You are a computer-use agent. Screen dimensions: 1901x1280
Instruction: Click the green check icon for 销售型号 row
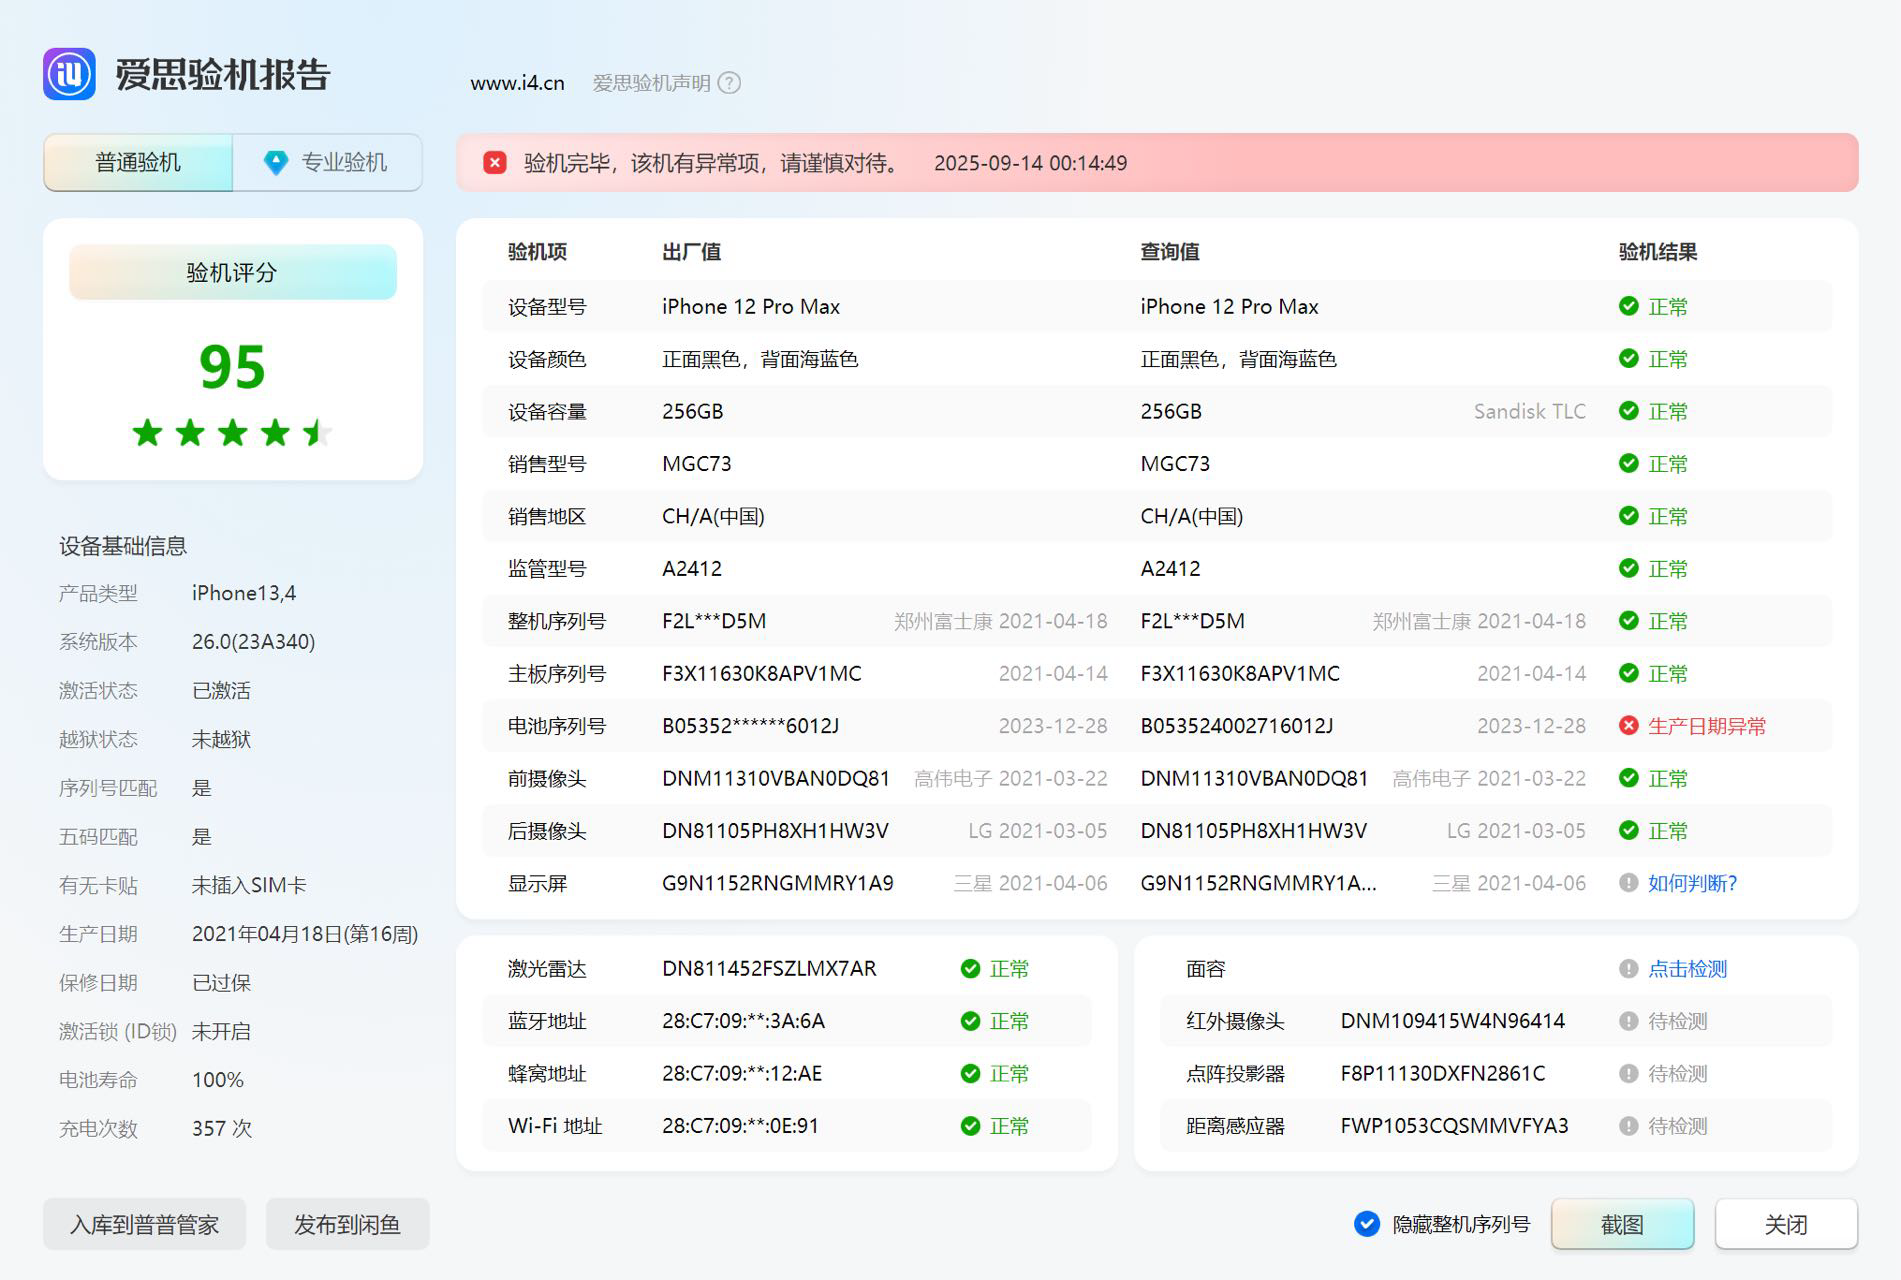click(x=1628, y=464)
